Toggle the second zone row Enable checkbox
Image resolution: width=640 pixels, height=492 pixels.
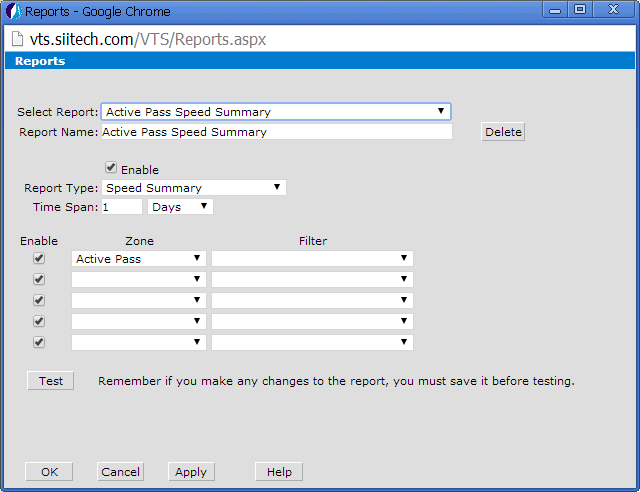coord(39,279)
